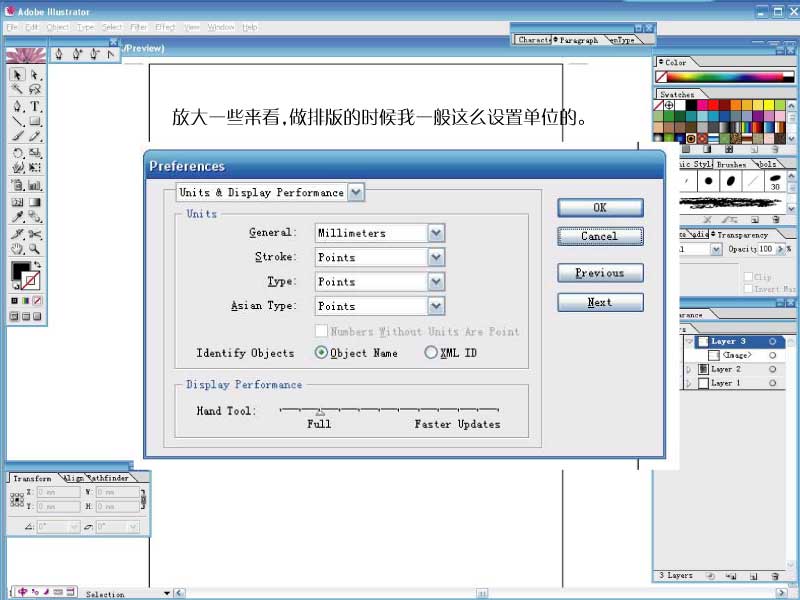This screenshot has height=600, width=800.
Task: Open the Effect menu
Action: tap(165, 27)
